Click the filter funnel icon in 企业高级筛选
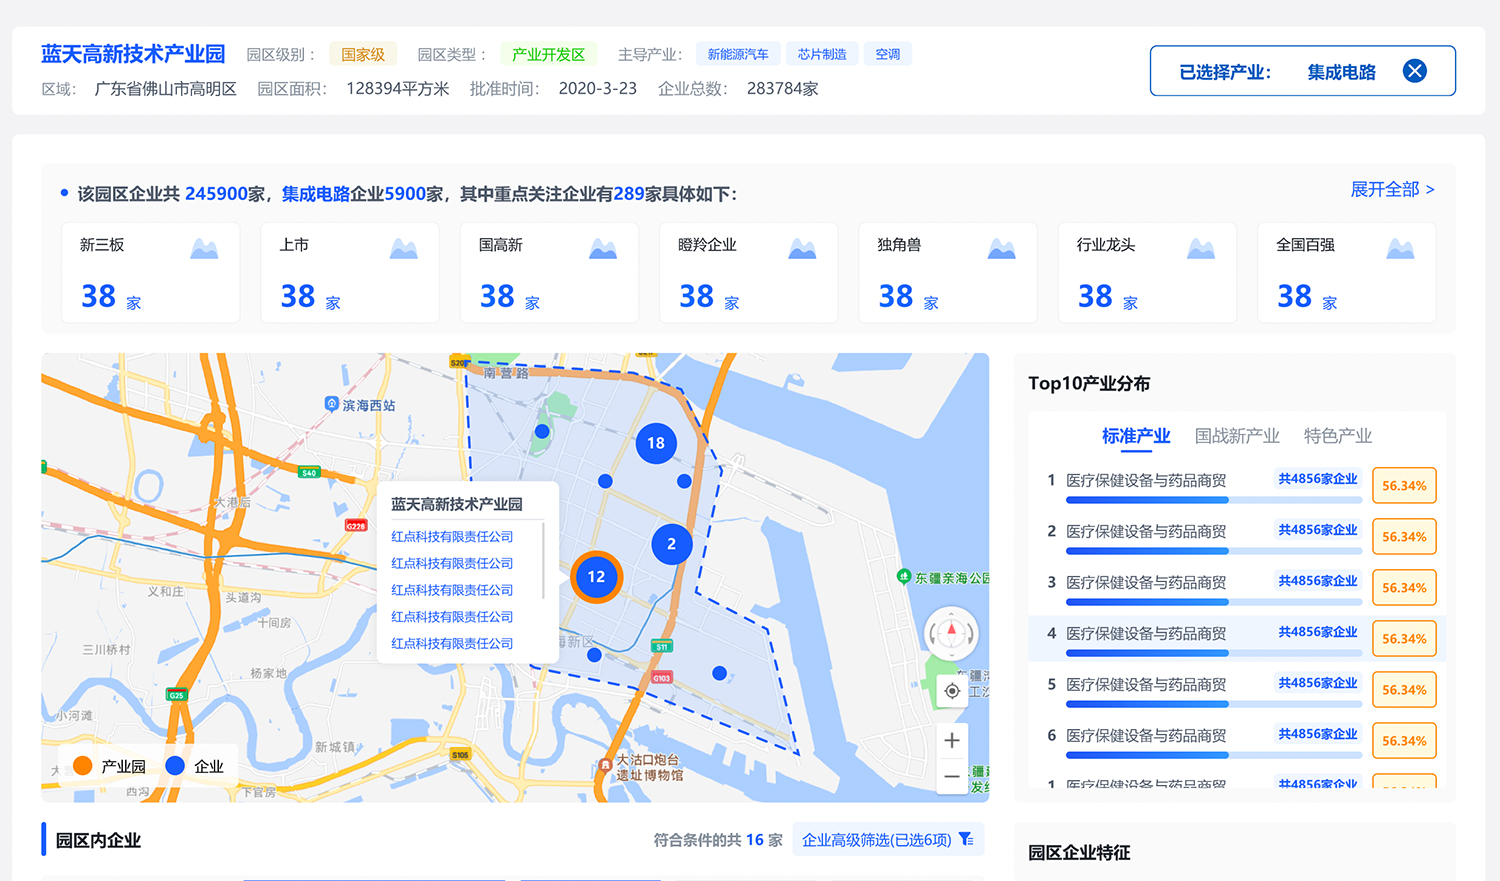This screenshot has width=1500, height=881. (966, 840)
